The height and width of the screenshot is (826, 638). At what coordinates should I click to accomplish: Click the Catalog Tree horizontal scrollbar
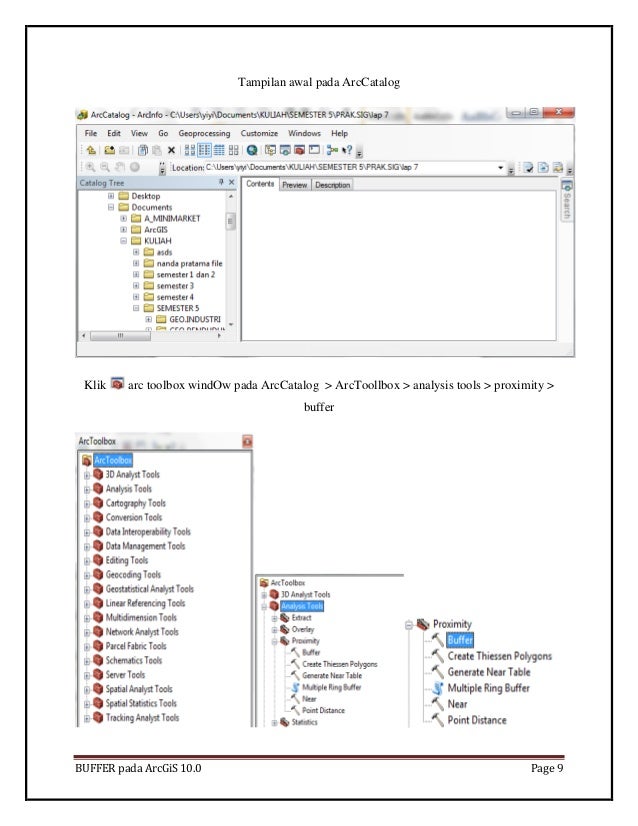(151, 336)
